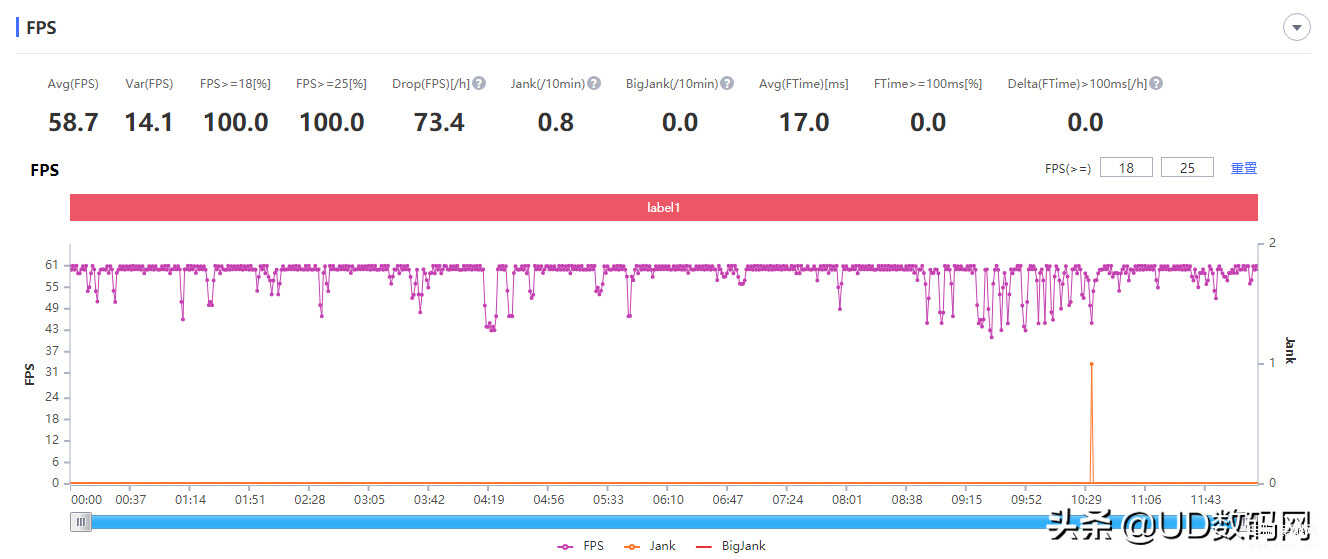Click the Avg(FTime)[ms] value 17.0

(x=804, y=123)
